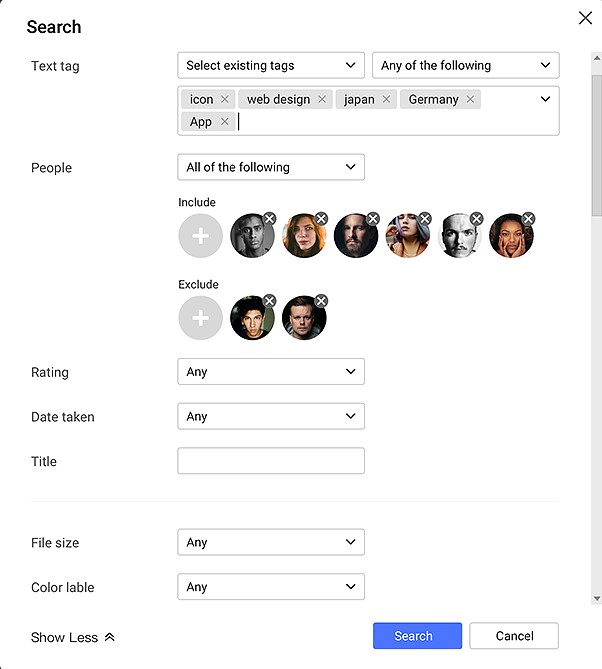Remove the 'App' tag chip

(x=225, y=122)
